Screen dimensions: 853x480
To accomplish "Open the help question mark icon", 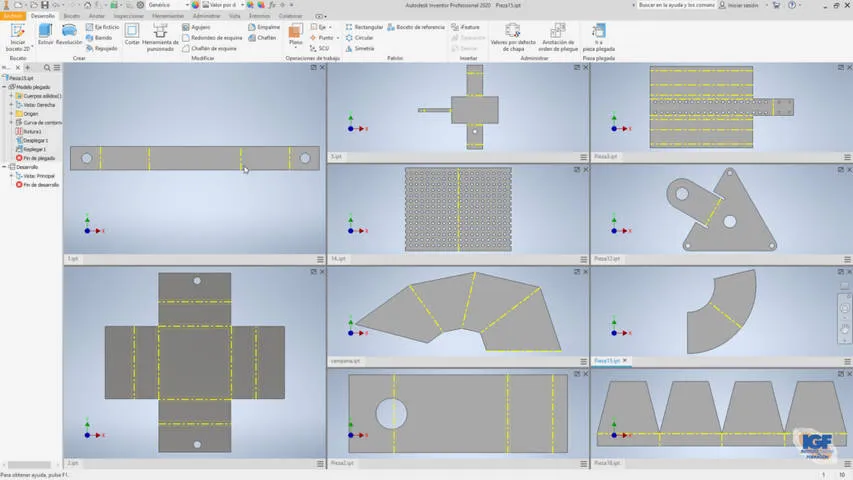I will click(792, 5).
